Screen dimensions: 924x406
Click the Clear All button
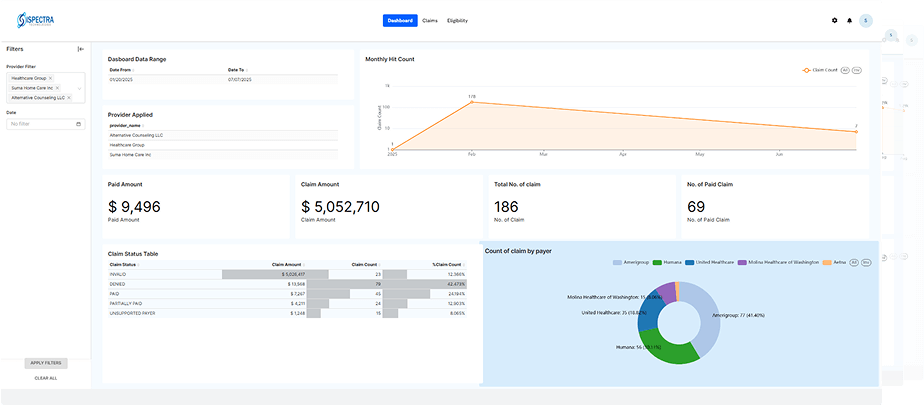pyautogui.click(x=46, y=378)
